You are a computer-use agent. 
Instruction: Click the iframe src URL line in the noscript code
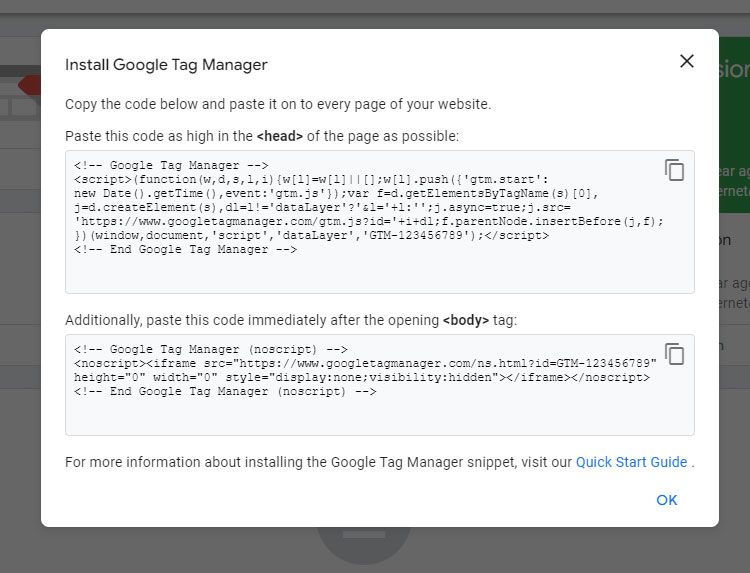[x=365, y=363]
